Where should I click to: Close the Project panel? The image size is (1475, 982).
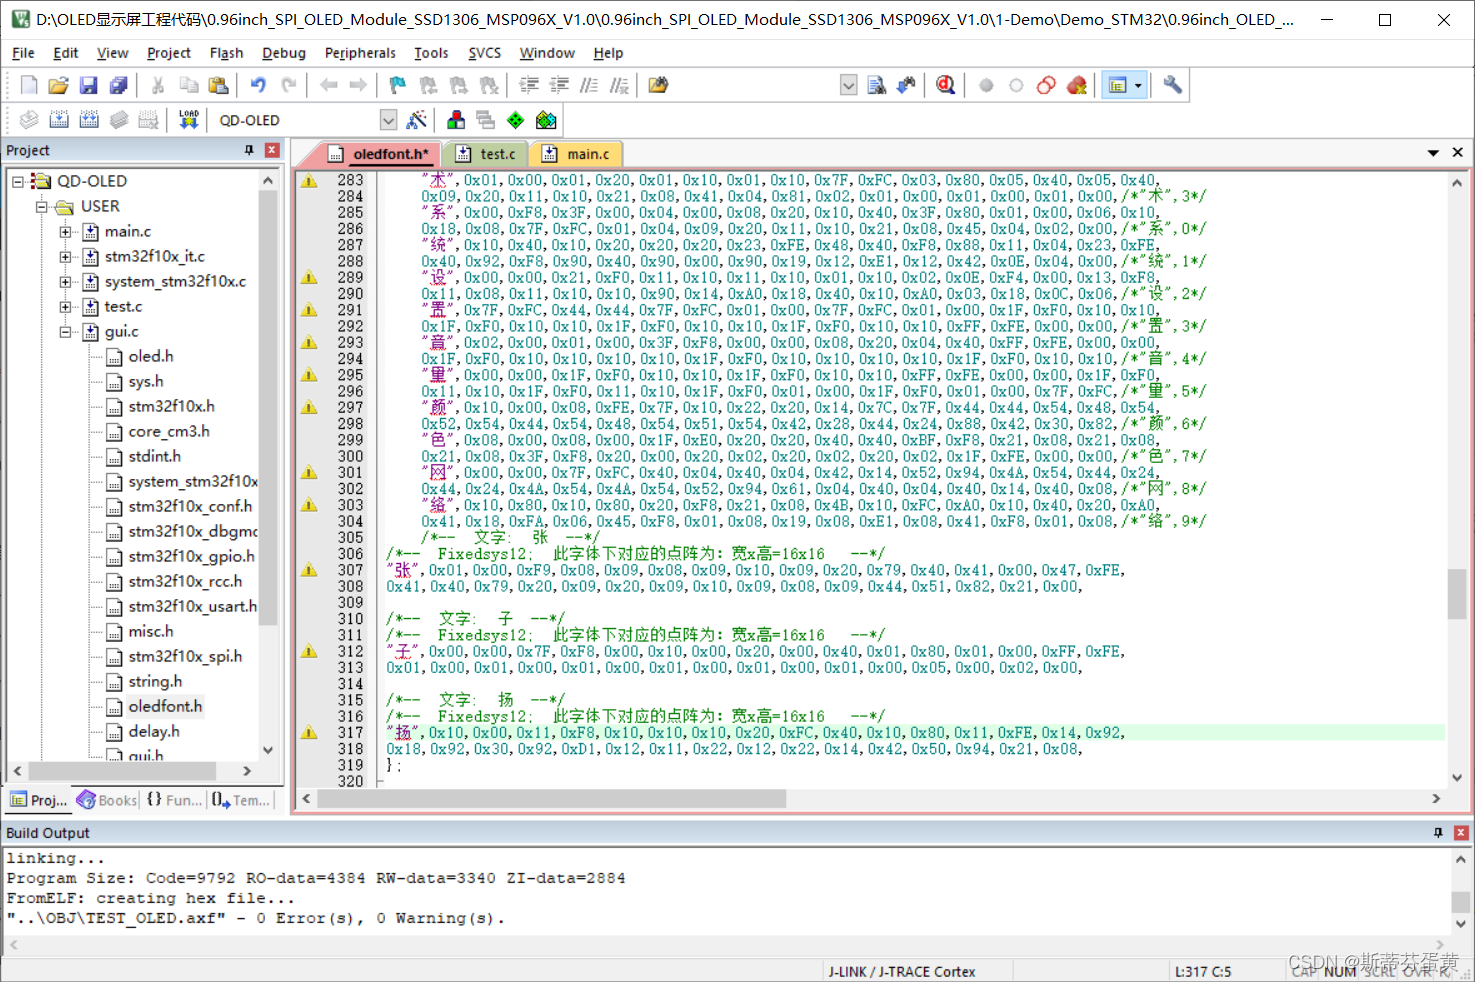click(272, 150)
